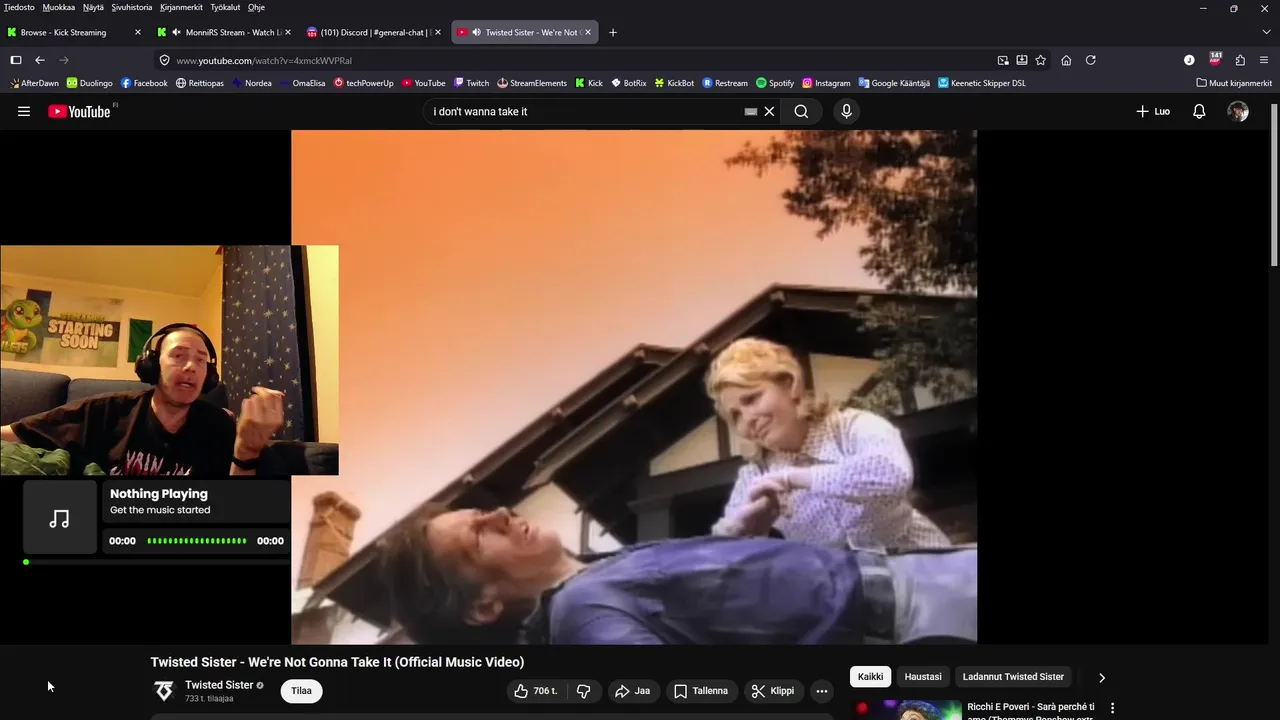The image size is (1280, 720).
Task: Open more actions three-dot menu under video
Action: (x=822, y=691)
